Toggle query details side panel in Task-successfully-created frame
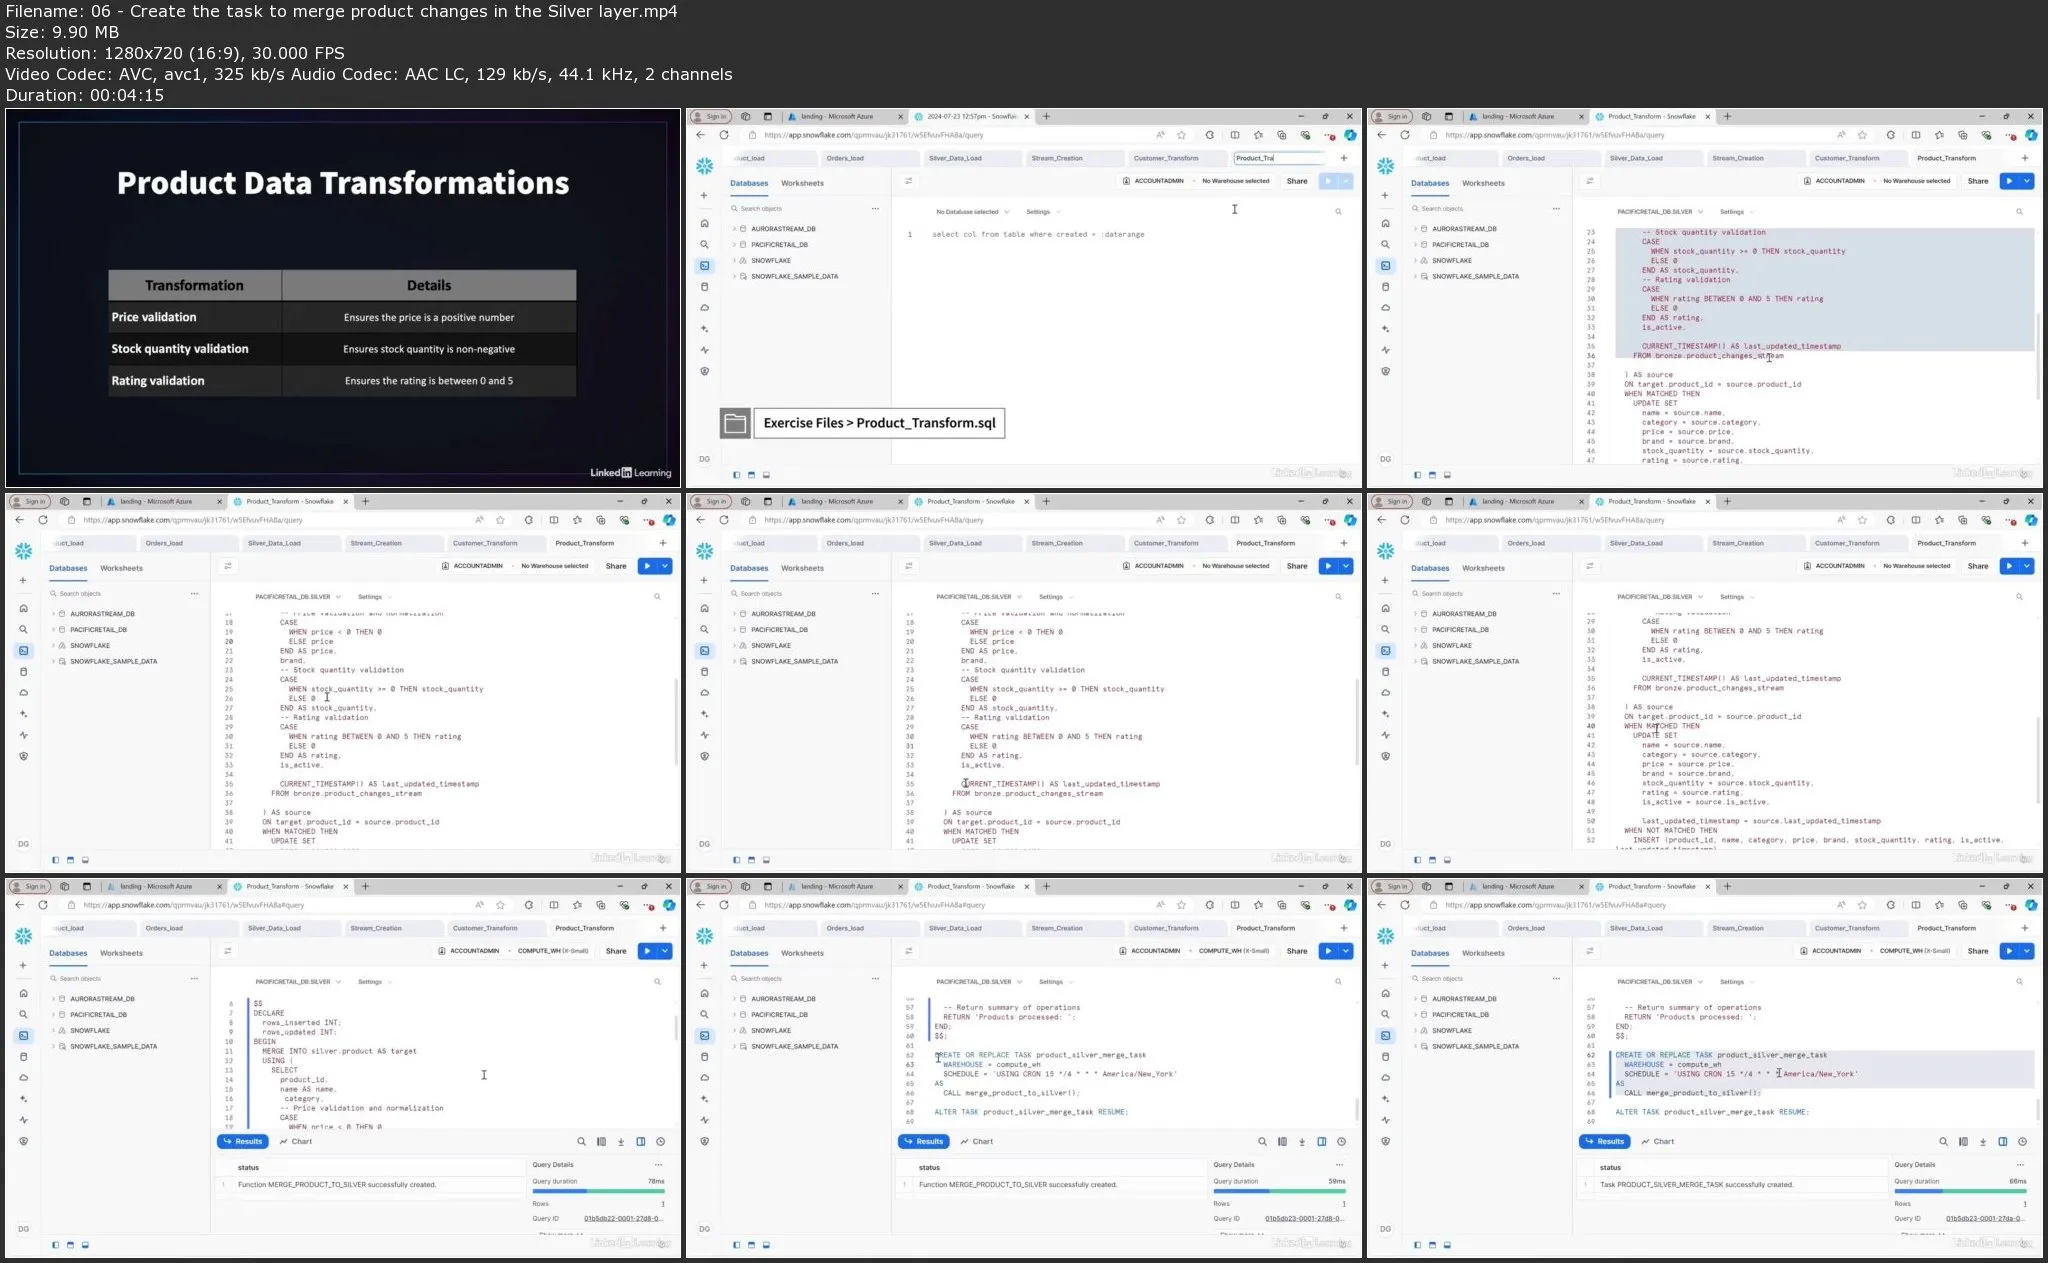 2002,1141
